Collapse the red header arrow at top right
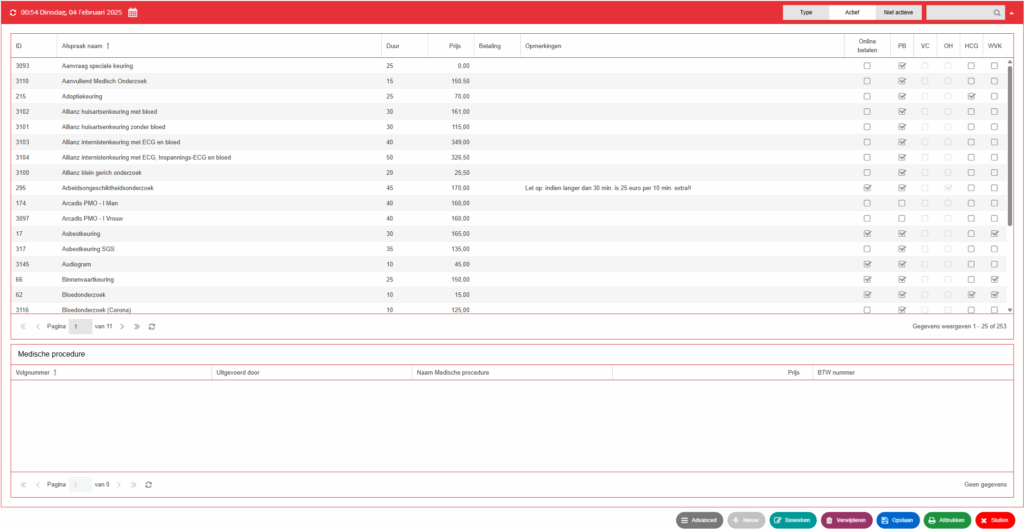This screenshot has width=1024, height=530. point(1012,12)
